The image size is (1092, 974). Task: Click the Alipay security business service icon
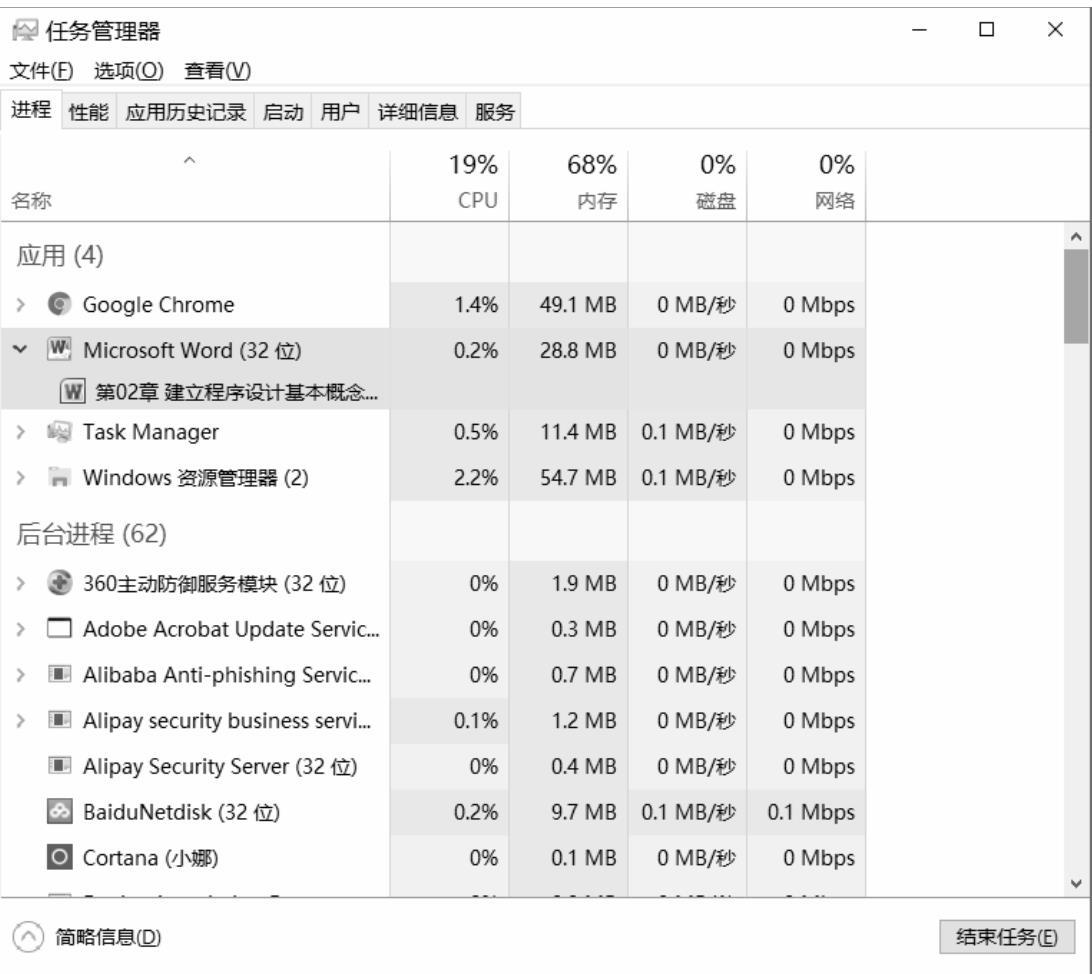coord(59,720)
